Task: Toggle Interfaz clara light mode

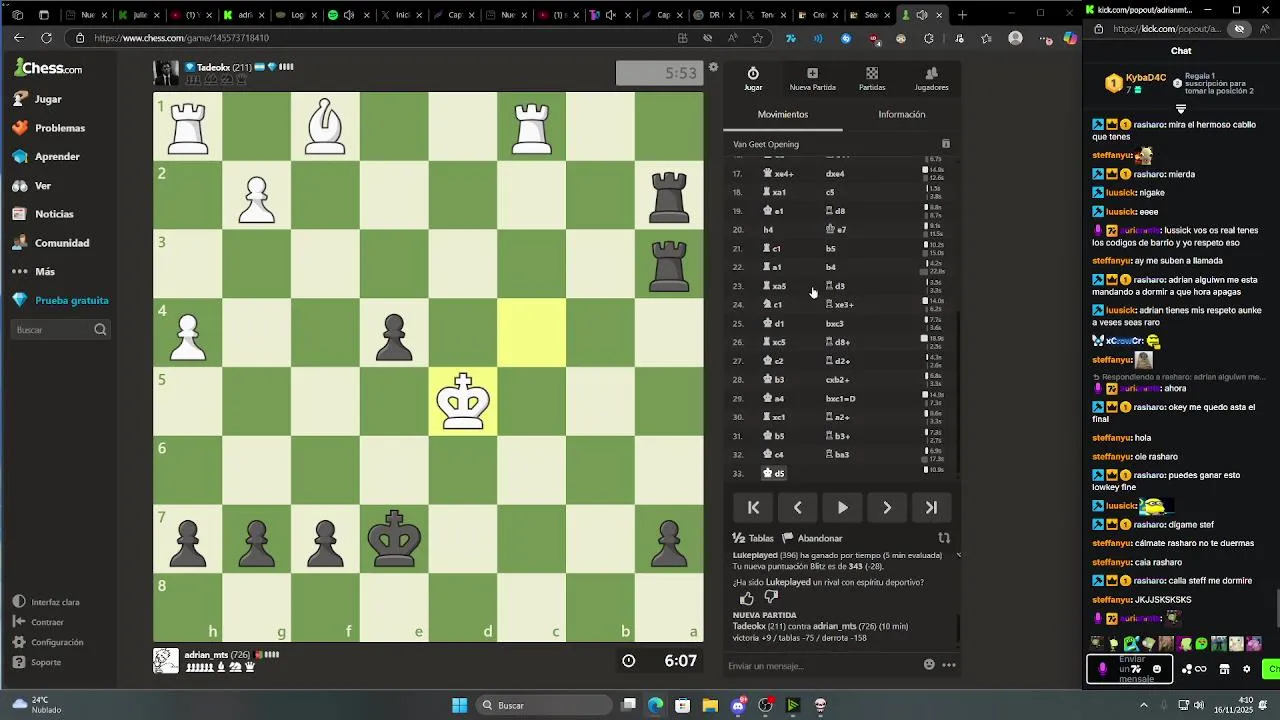Action: point(46,602)
